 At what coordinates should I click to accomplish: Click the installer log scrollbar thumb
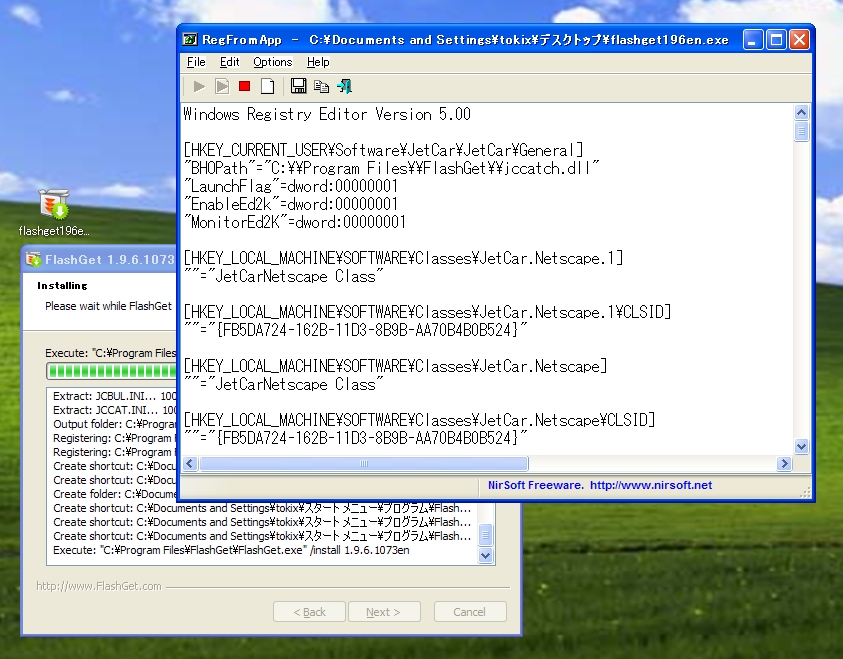coord(485,535)
